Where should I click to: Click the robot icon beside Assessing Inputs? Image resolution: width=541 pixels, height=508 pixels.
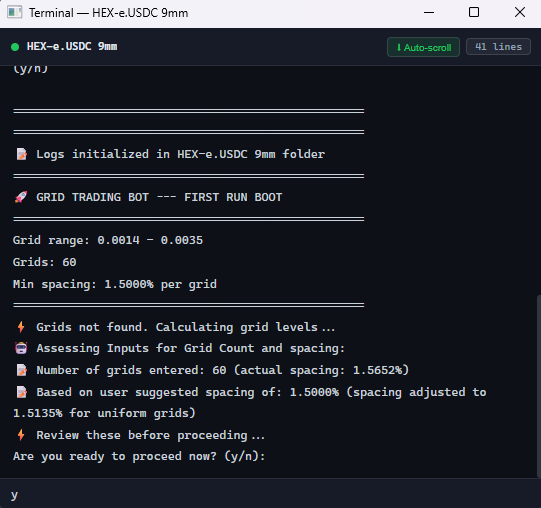[x=21, y=348]
